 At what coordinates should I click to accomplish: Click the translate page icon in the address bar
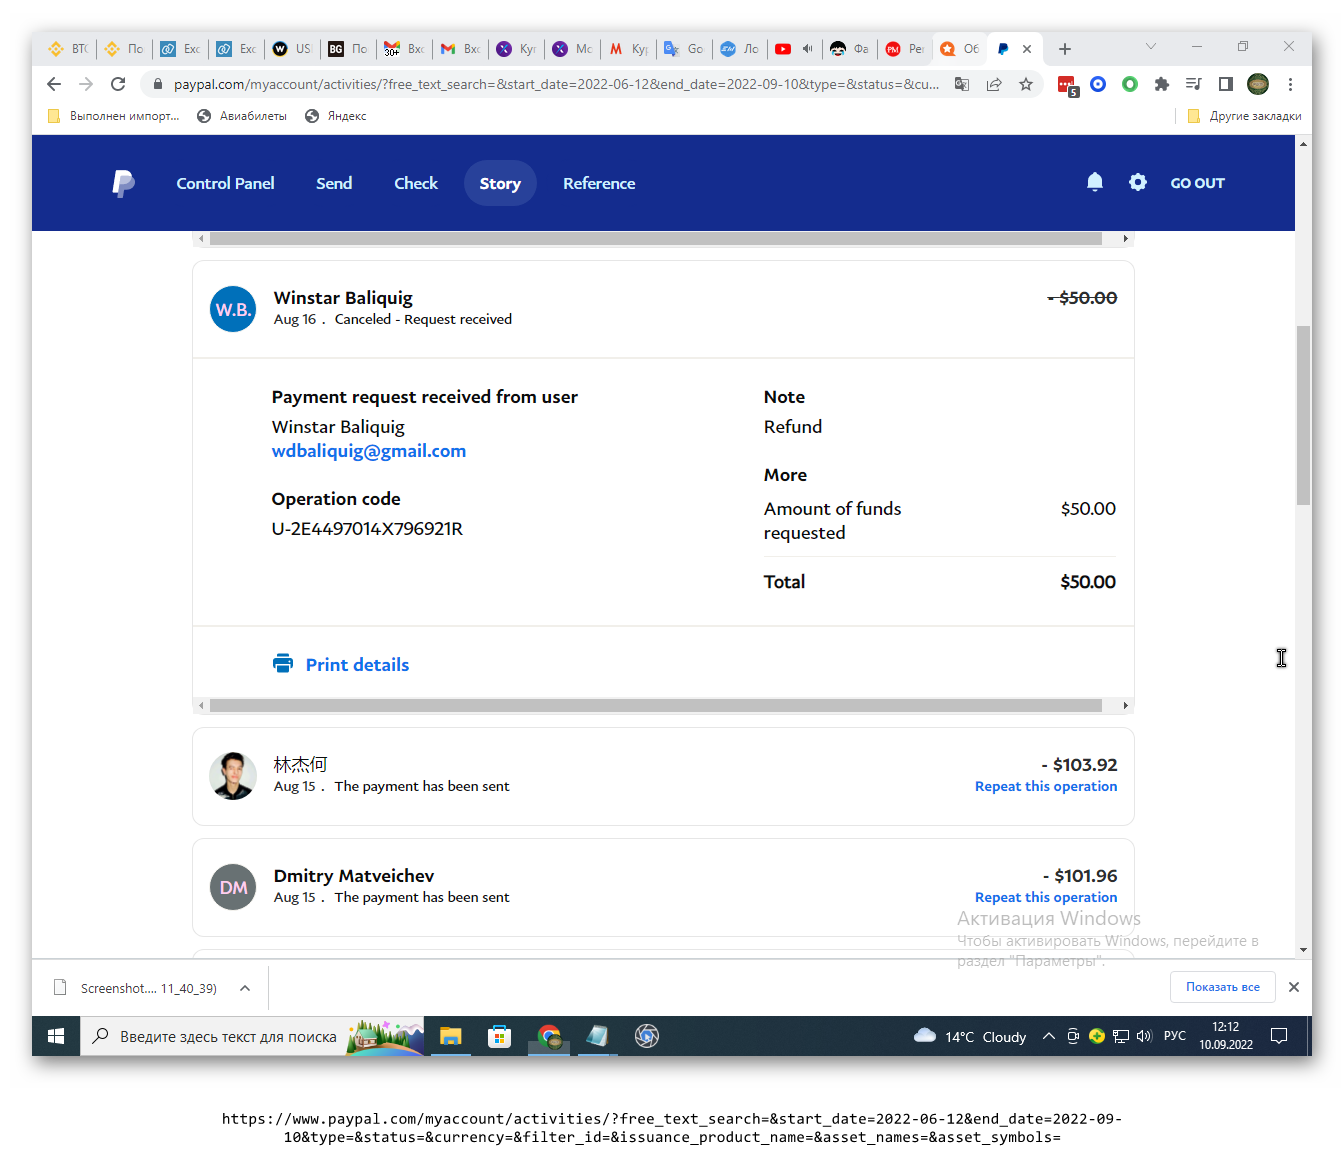click(962, 84)
